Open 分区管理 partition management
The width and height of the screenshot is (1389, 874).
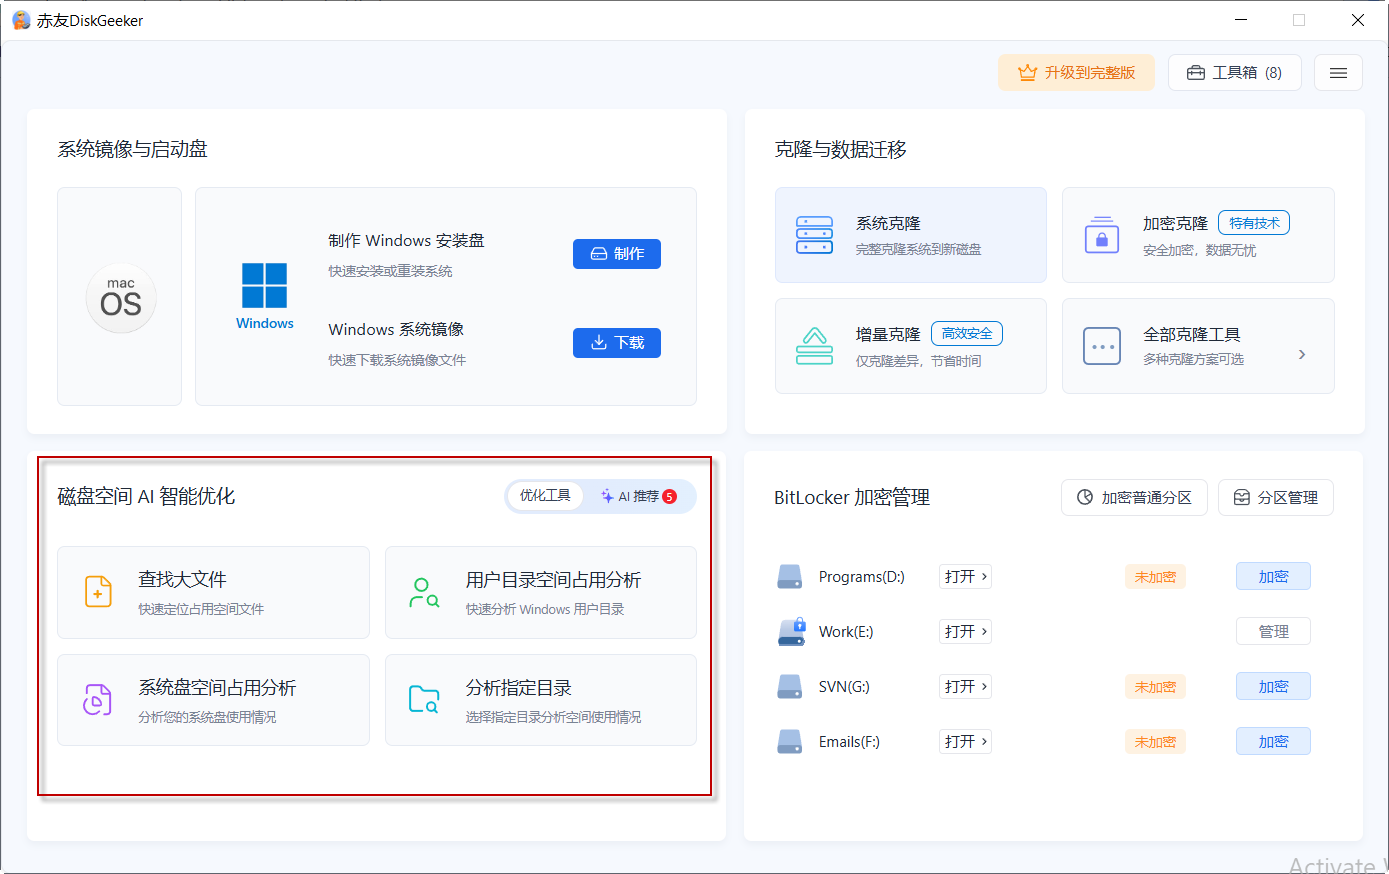[1276, 498]
